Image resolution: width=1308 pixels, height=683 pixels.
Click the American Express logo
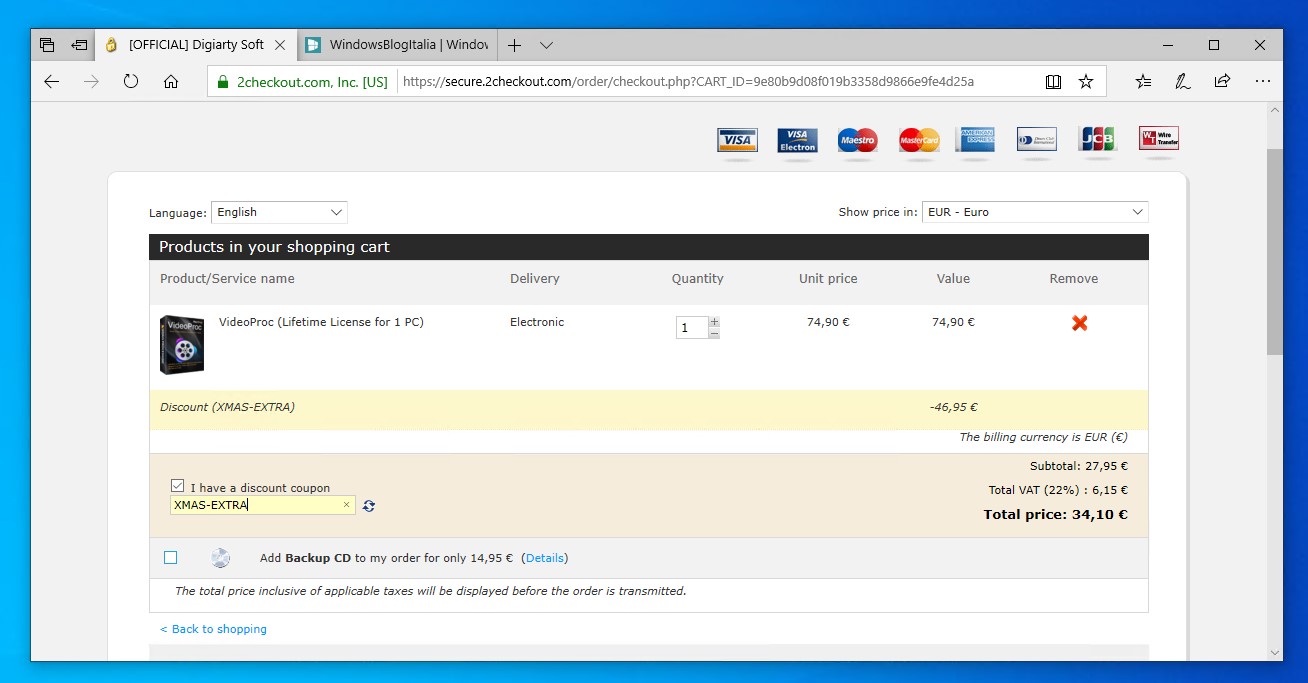[x=975, y=139]
